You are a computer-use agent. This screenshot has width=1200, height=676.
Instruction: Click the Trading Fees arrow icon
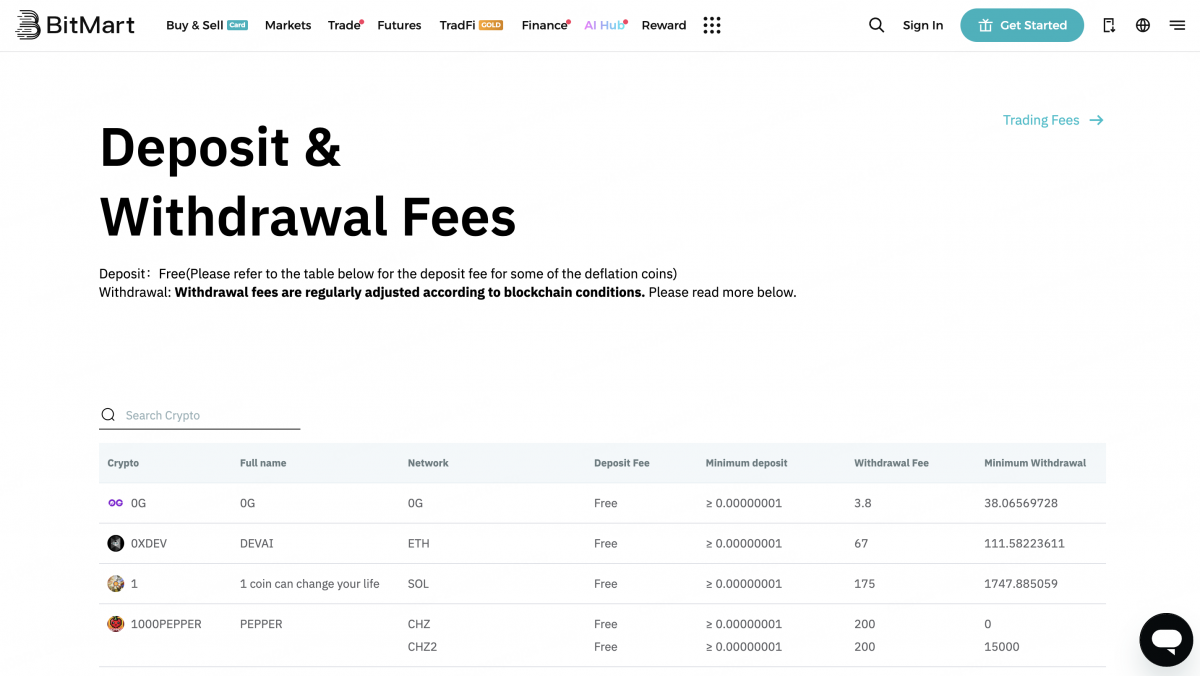[x=1097, y=119]
